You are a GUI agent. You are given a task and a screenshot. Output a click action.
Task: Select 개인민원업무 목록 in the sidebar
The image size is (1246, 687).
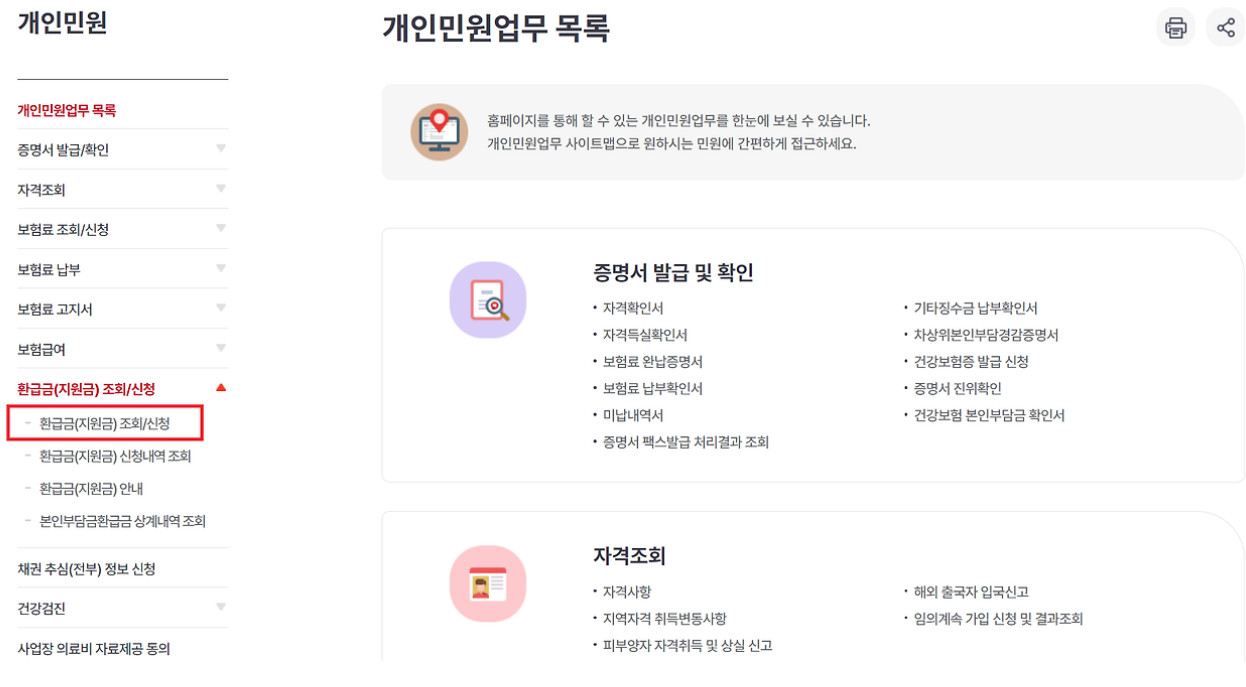(x=67, y=110)
